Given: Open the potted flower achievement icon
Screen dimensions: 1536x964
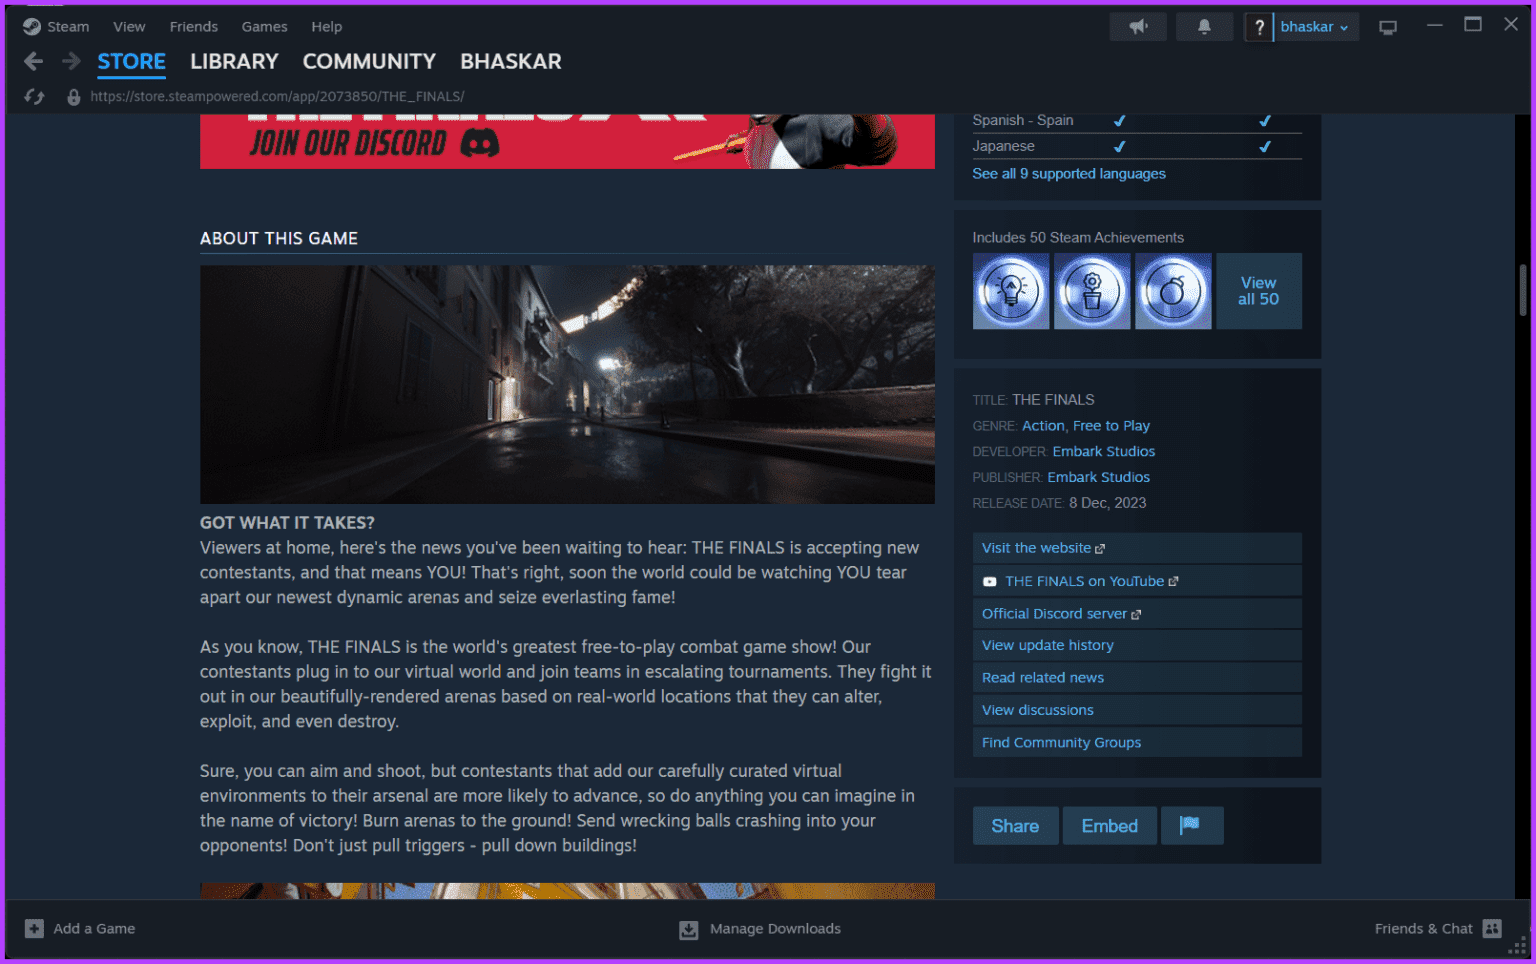Looking at the screenshot, I should point(1092,291).
